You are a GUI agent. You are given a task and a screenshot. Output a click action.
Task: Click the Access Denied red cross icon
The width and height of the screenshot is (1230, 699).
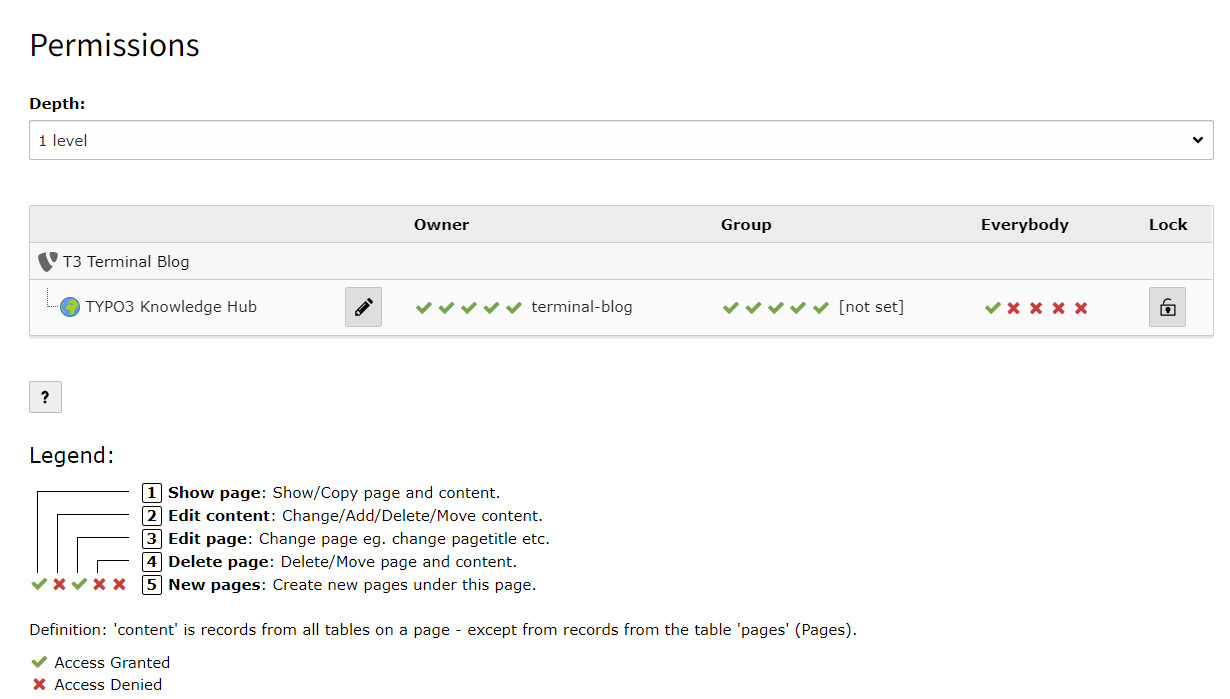pyautogui.click(x=39, y=685)
